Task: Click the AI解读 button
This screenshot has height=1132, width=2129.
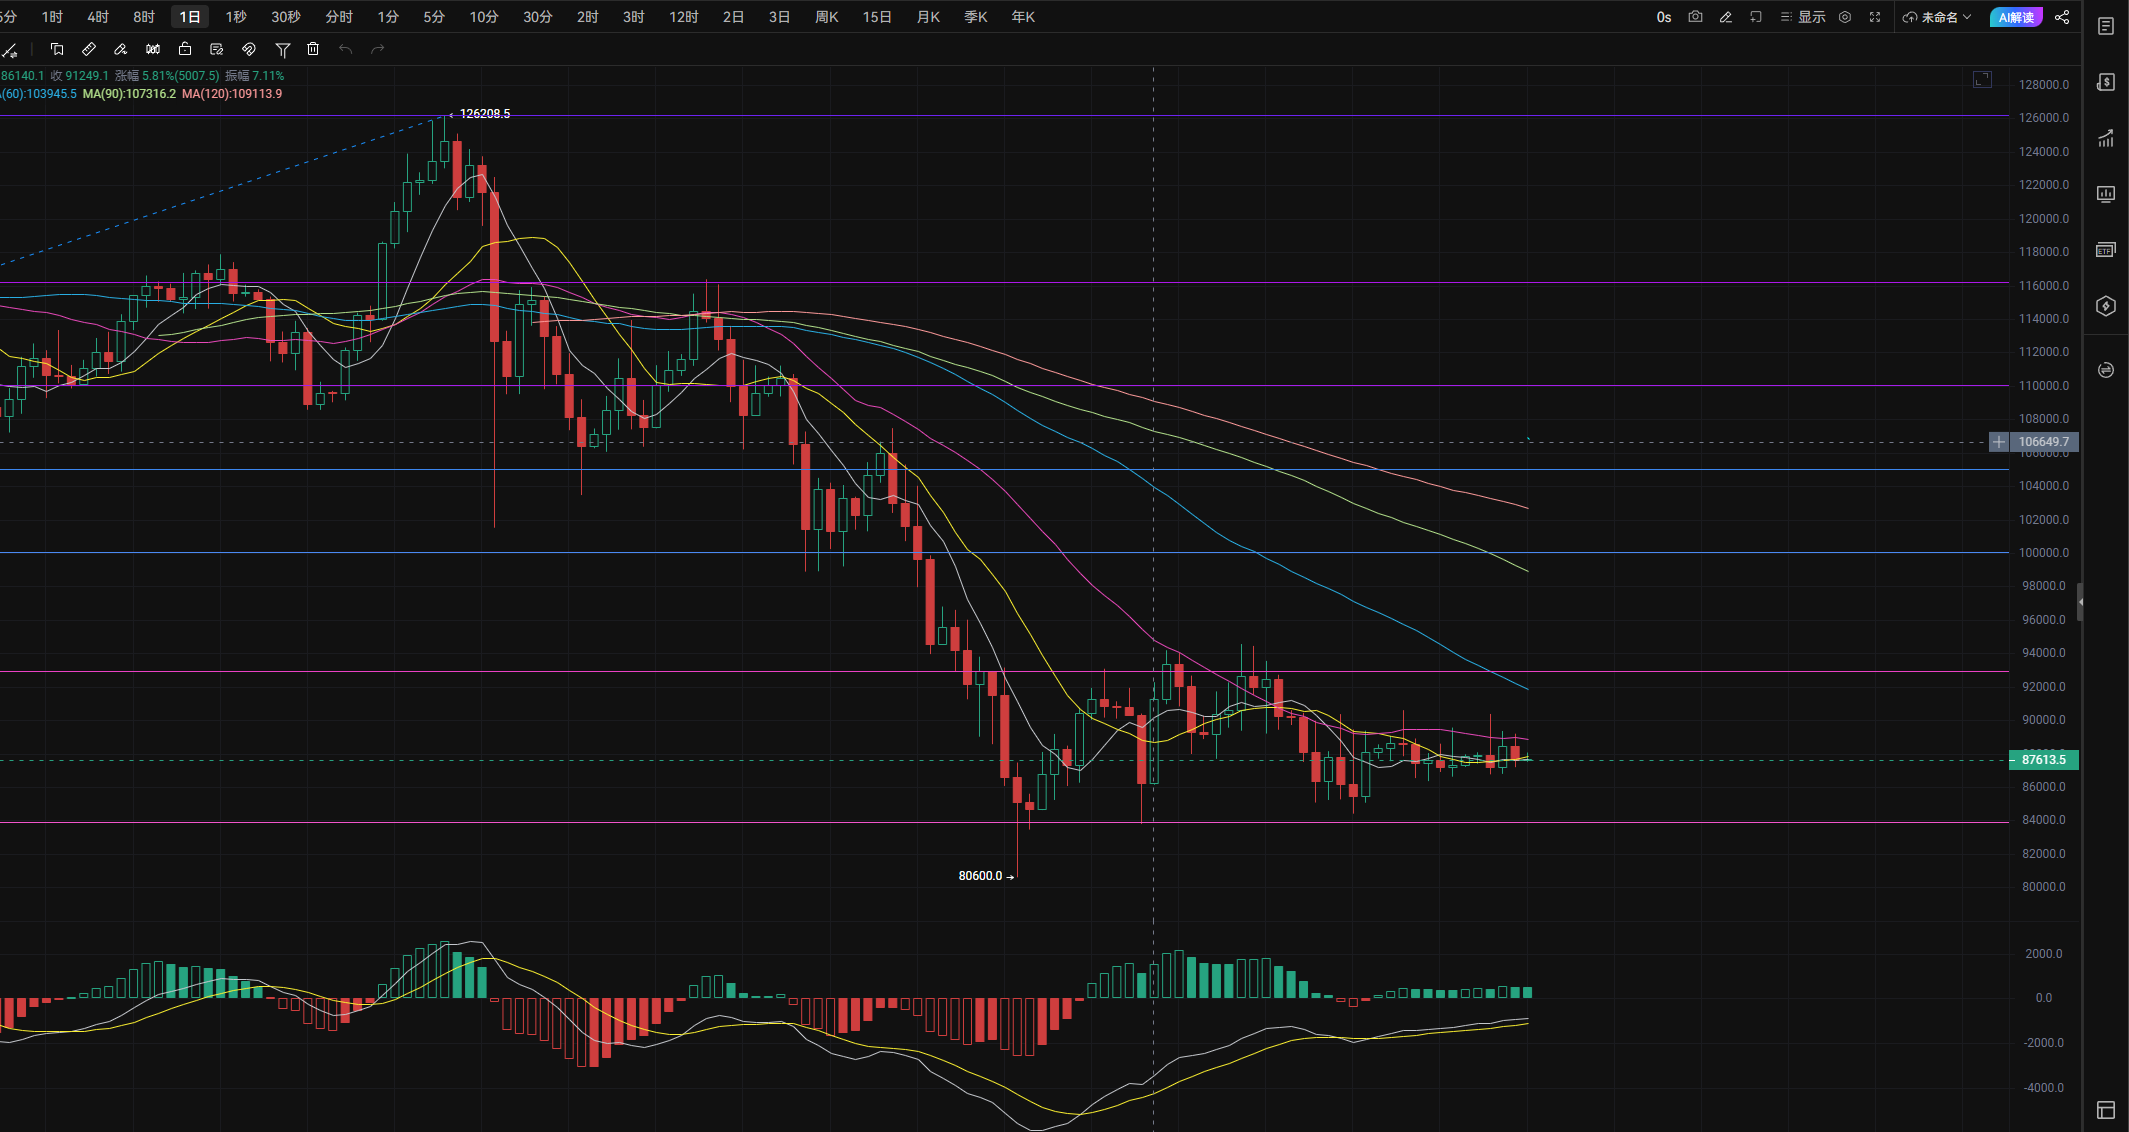Action: click(2016, 17)
